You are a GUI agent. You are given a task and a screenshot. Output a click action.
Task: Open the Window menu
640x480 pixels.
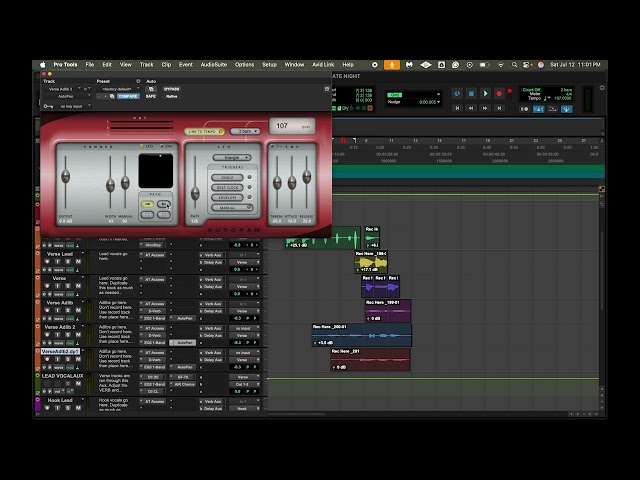[294, 64]
